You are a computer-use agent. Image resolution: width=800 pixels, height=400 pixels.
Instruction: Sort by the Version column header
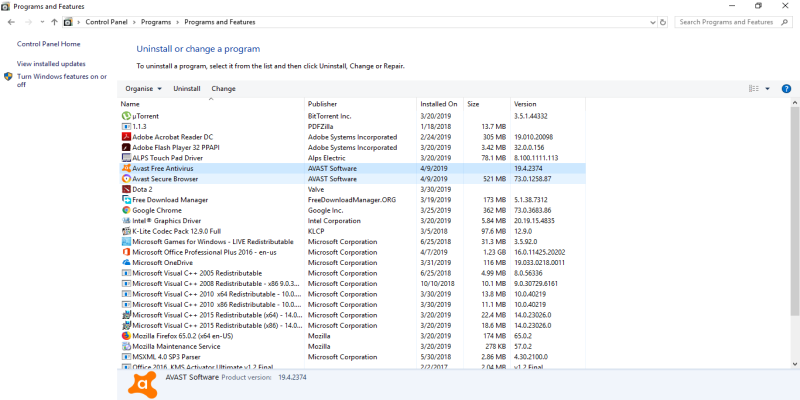[547, 104]
